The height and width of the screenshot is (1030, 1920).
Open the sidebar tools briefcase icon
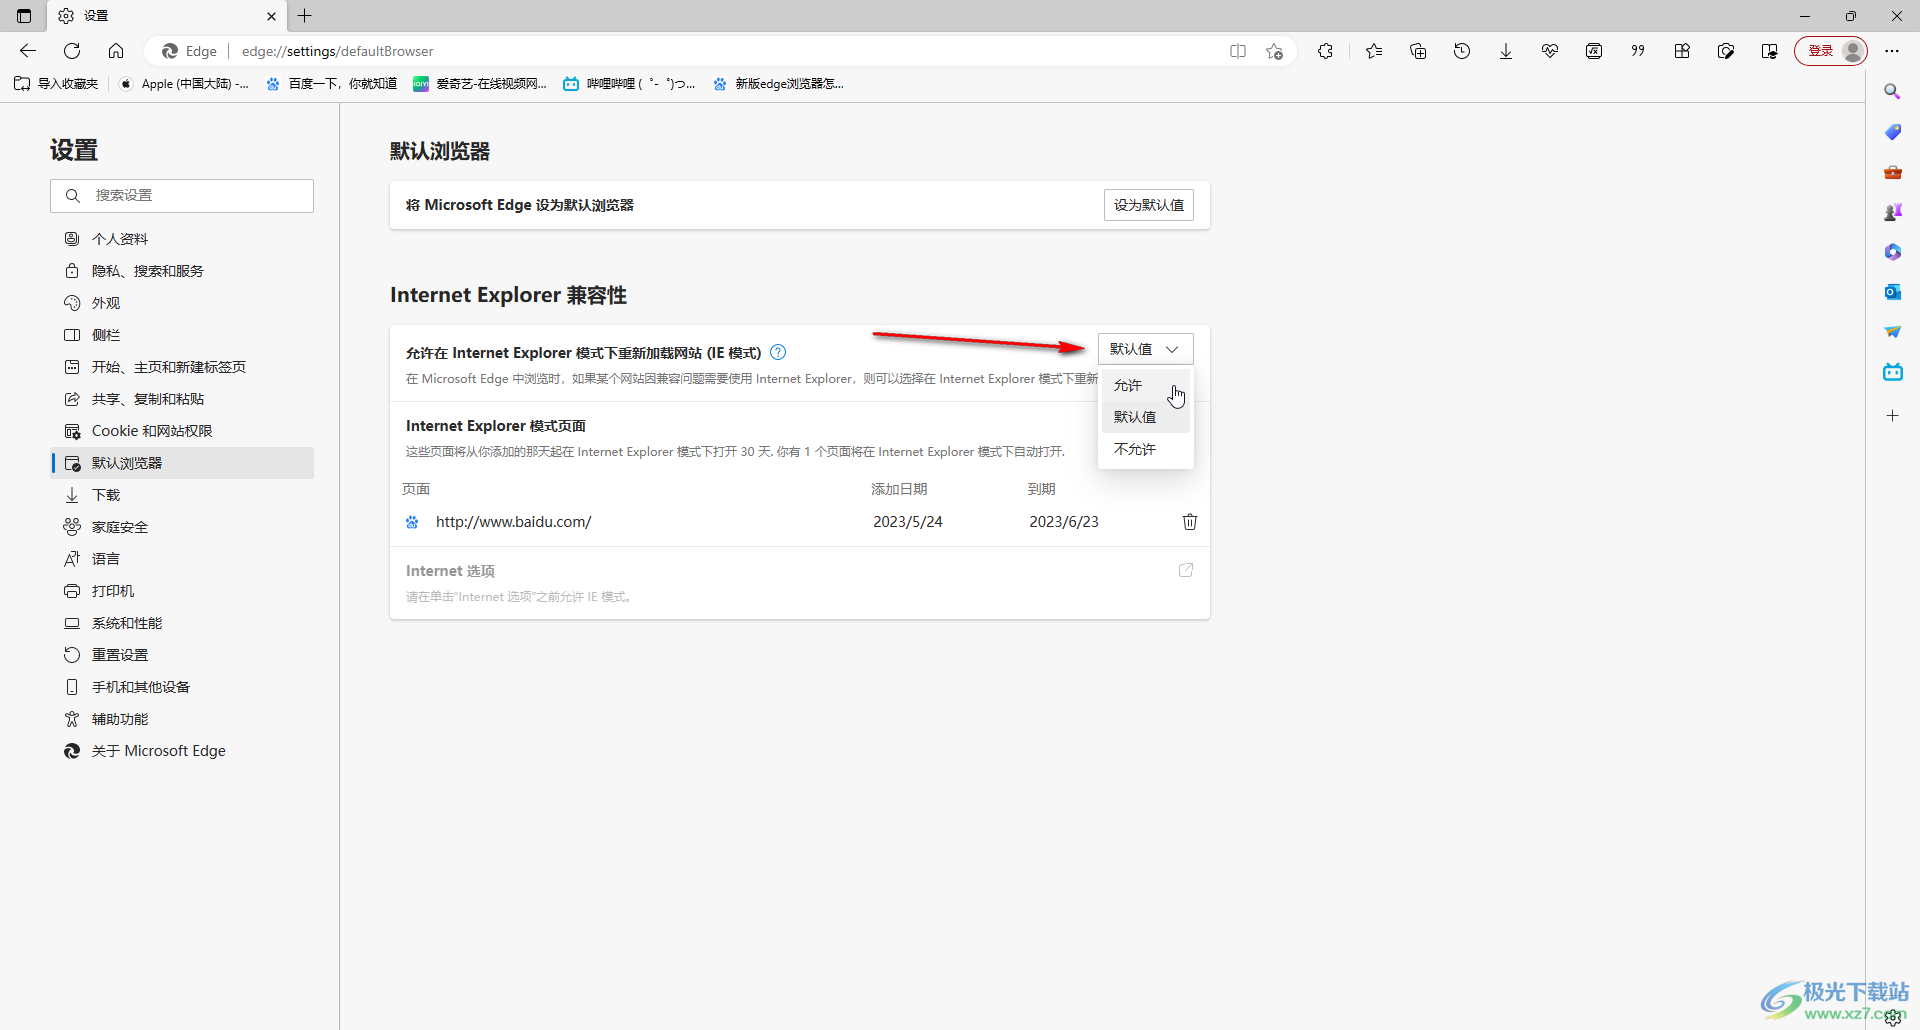coord(1892,172)
